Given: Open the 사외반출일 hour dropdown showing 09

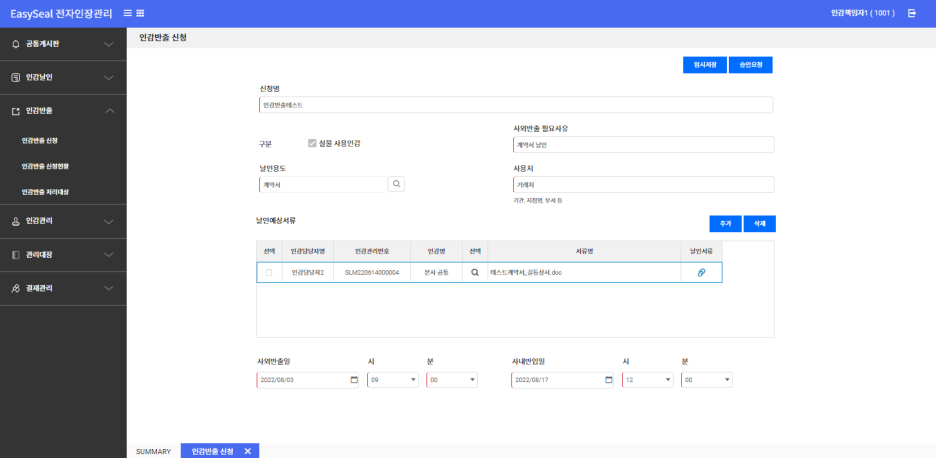Looking at the screenshot, I should 393,380.
